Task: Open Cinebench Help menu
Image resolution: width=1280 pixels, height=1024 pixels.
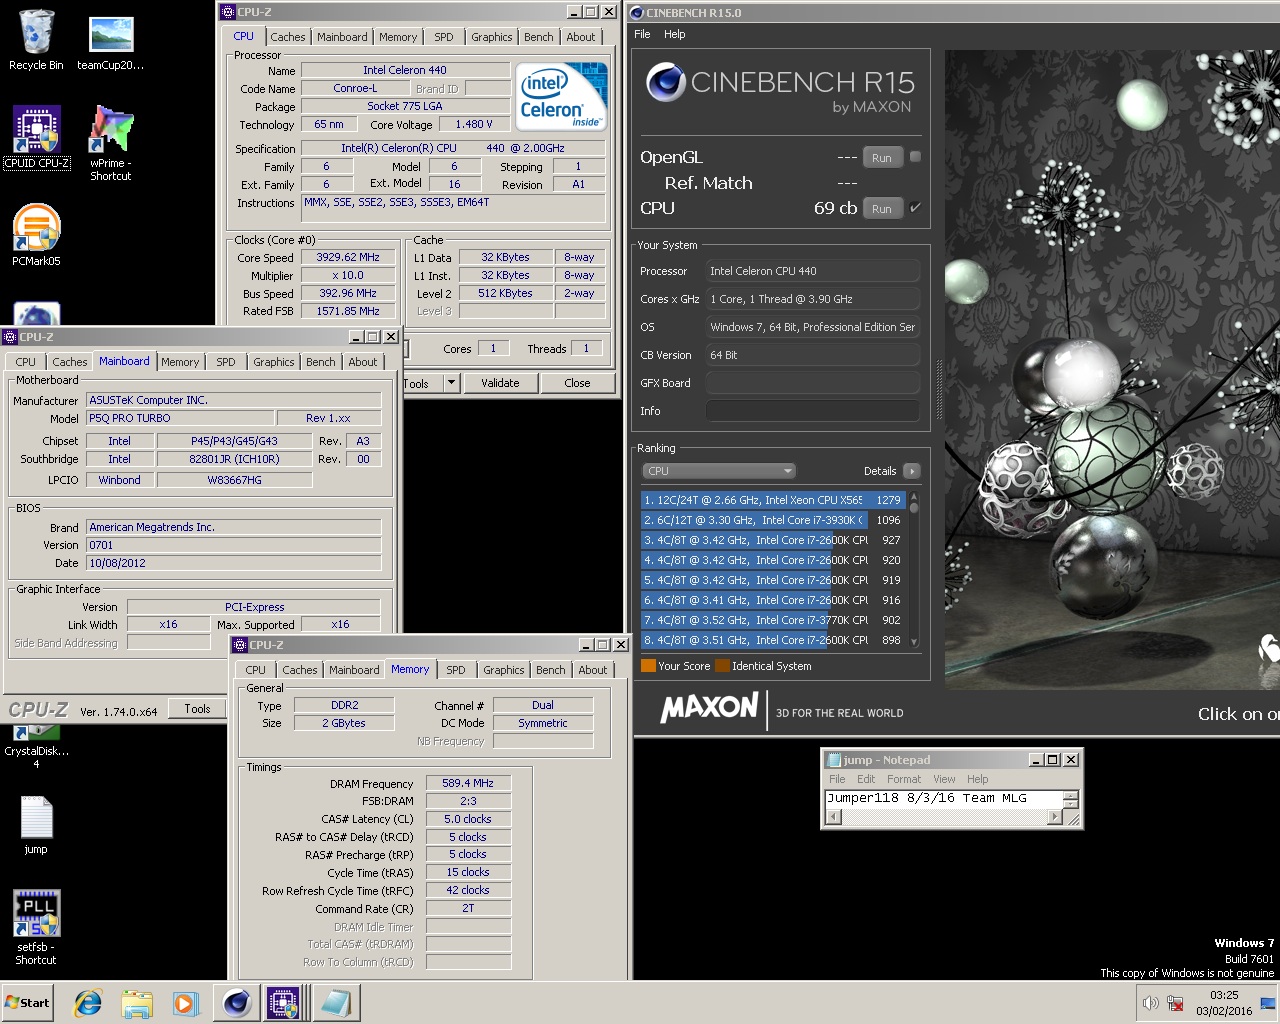Action: 675,34
